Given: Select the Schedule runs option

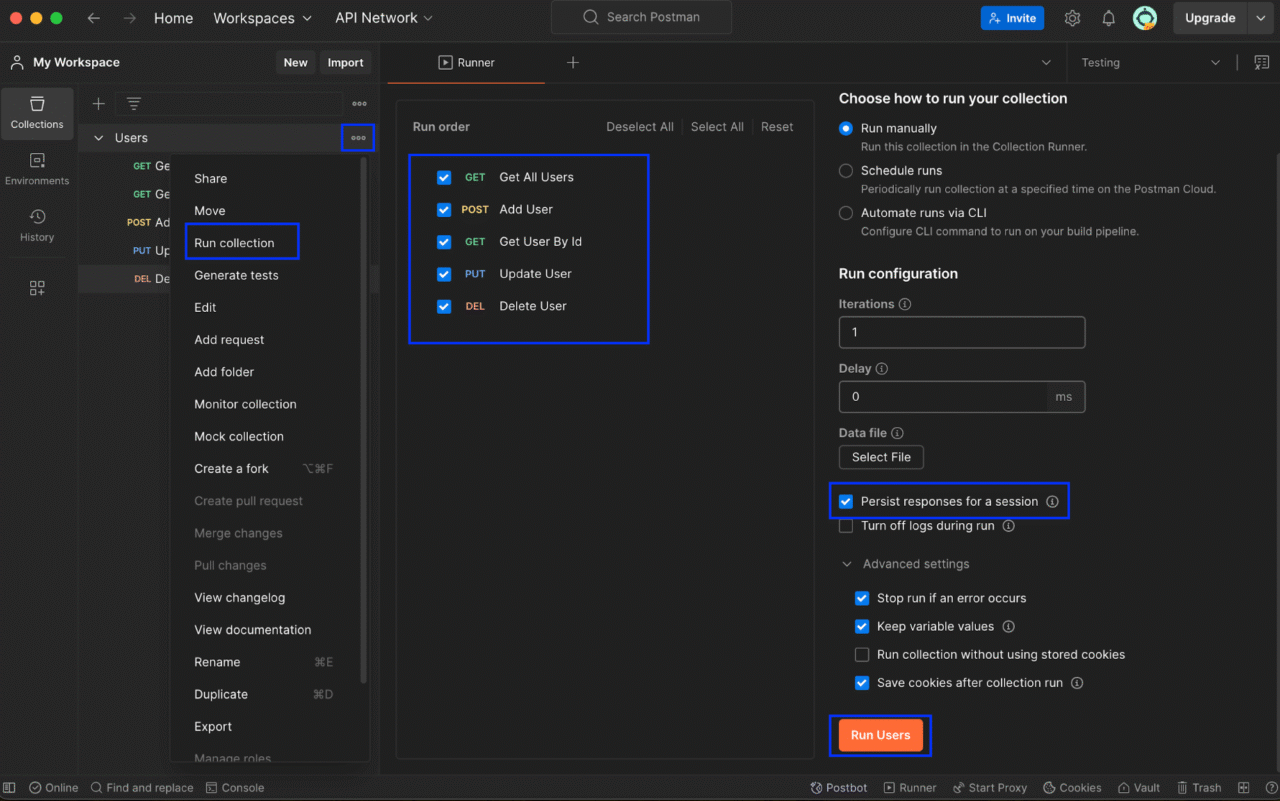Looking at the screenshot, I should pos(846,171).
